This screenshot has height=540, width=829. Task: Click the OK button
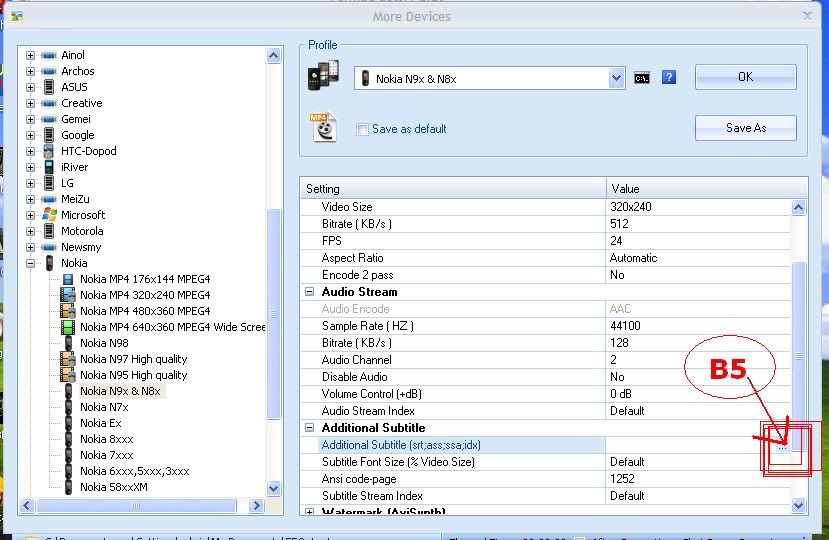point(745,77)
